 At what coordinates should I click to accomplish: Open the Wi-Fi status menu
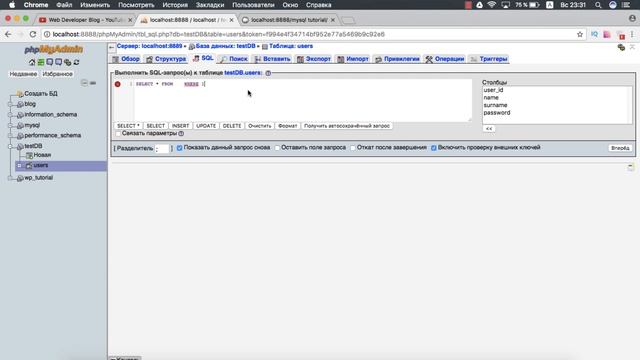(492, 5)
